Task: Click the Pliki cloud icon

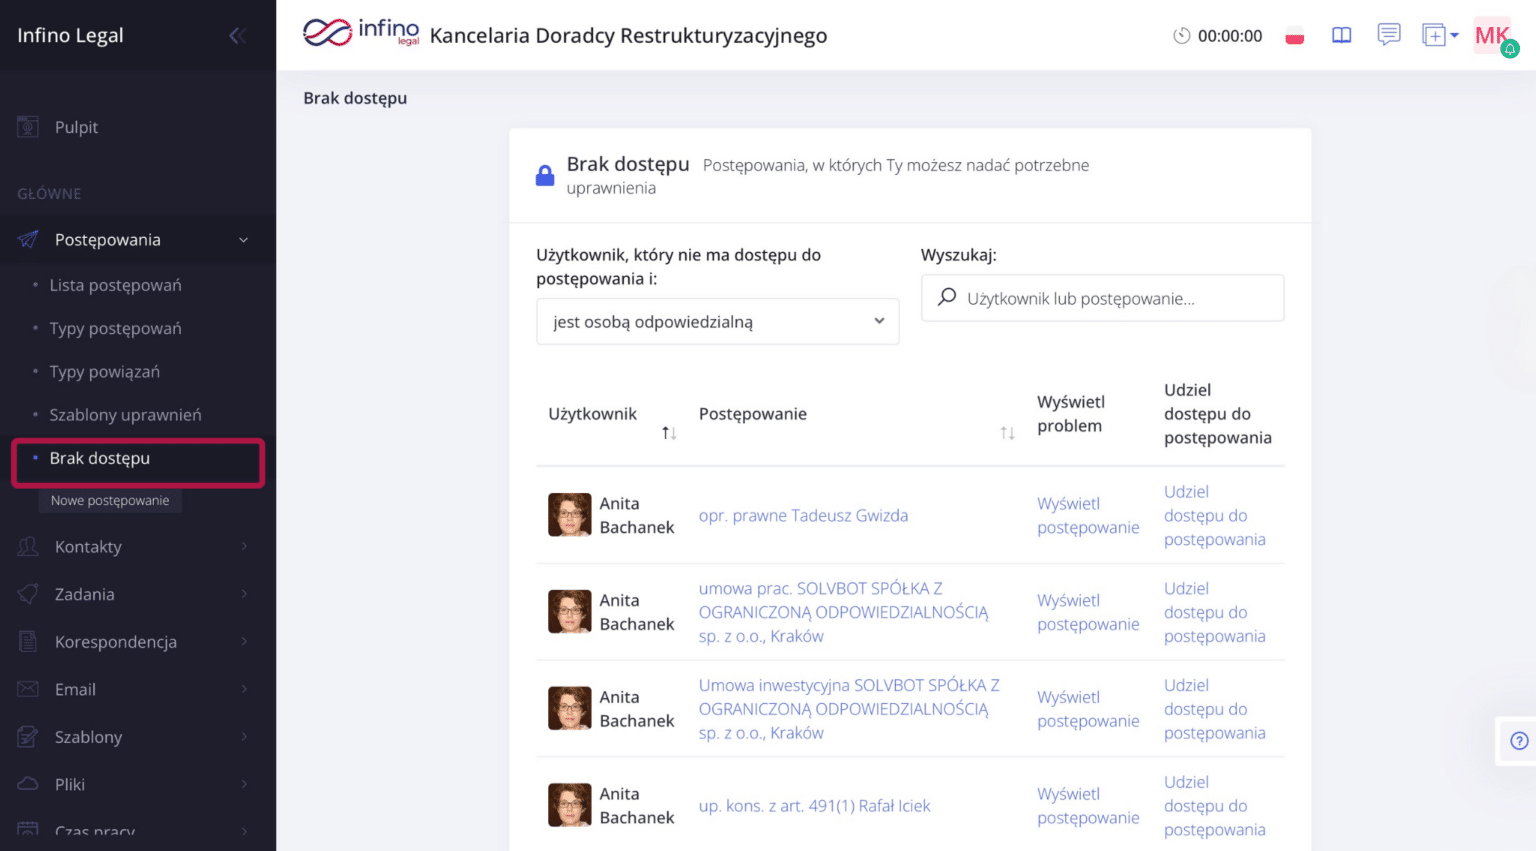Action: coord(28,784)
